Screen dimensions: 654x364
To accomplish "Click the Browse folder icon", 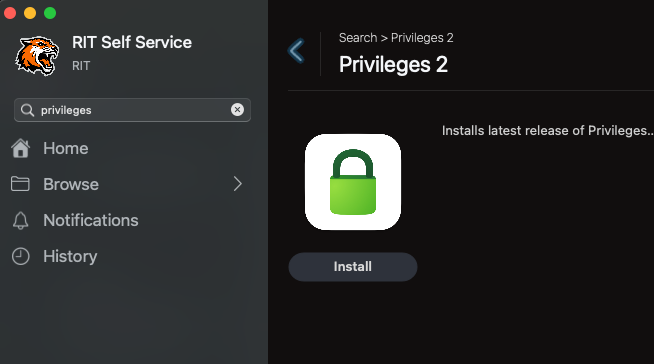I will click(20, 184).
